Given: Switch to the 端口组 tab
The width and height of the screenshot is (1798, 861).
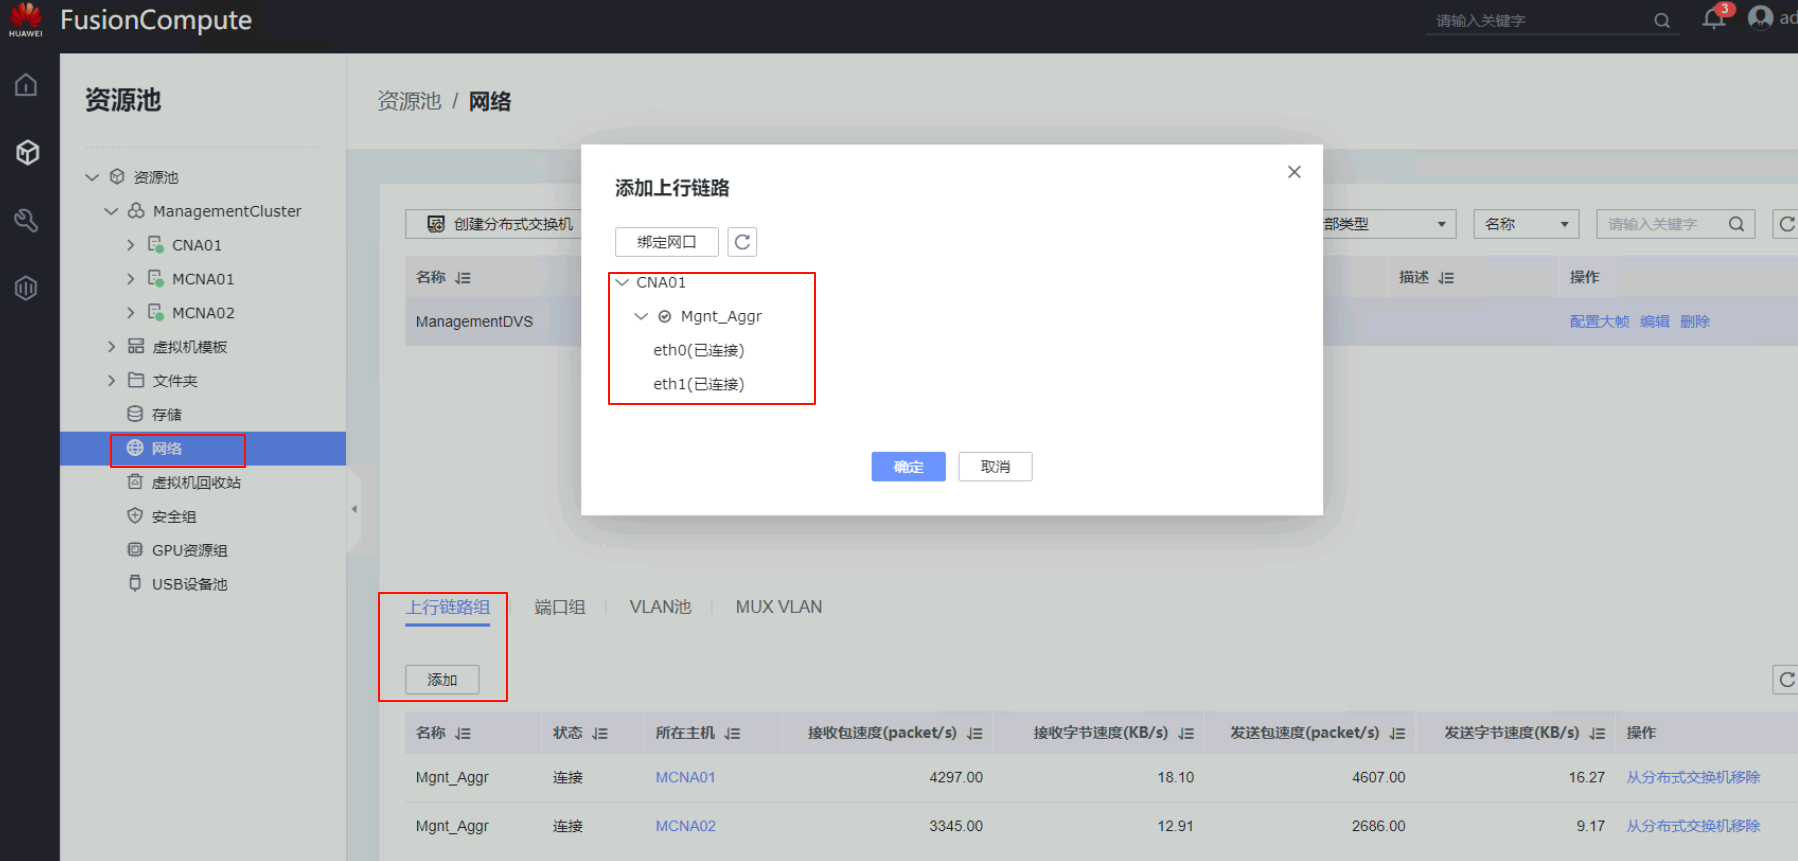Looking at the screenshot, I should coord(559,607).
